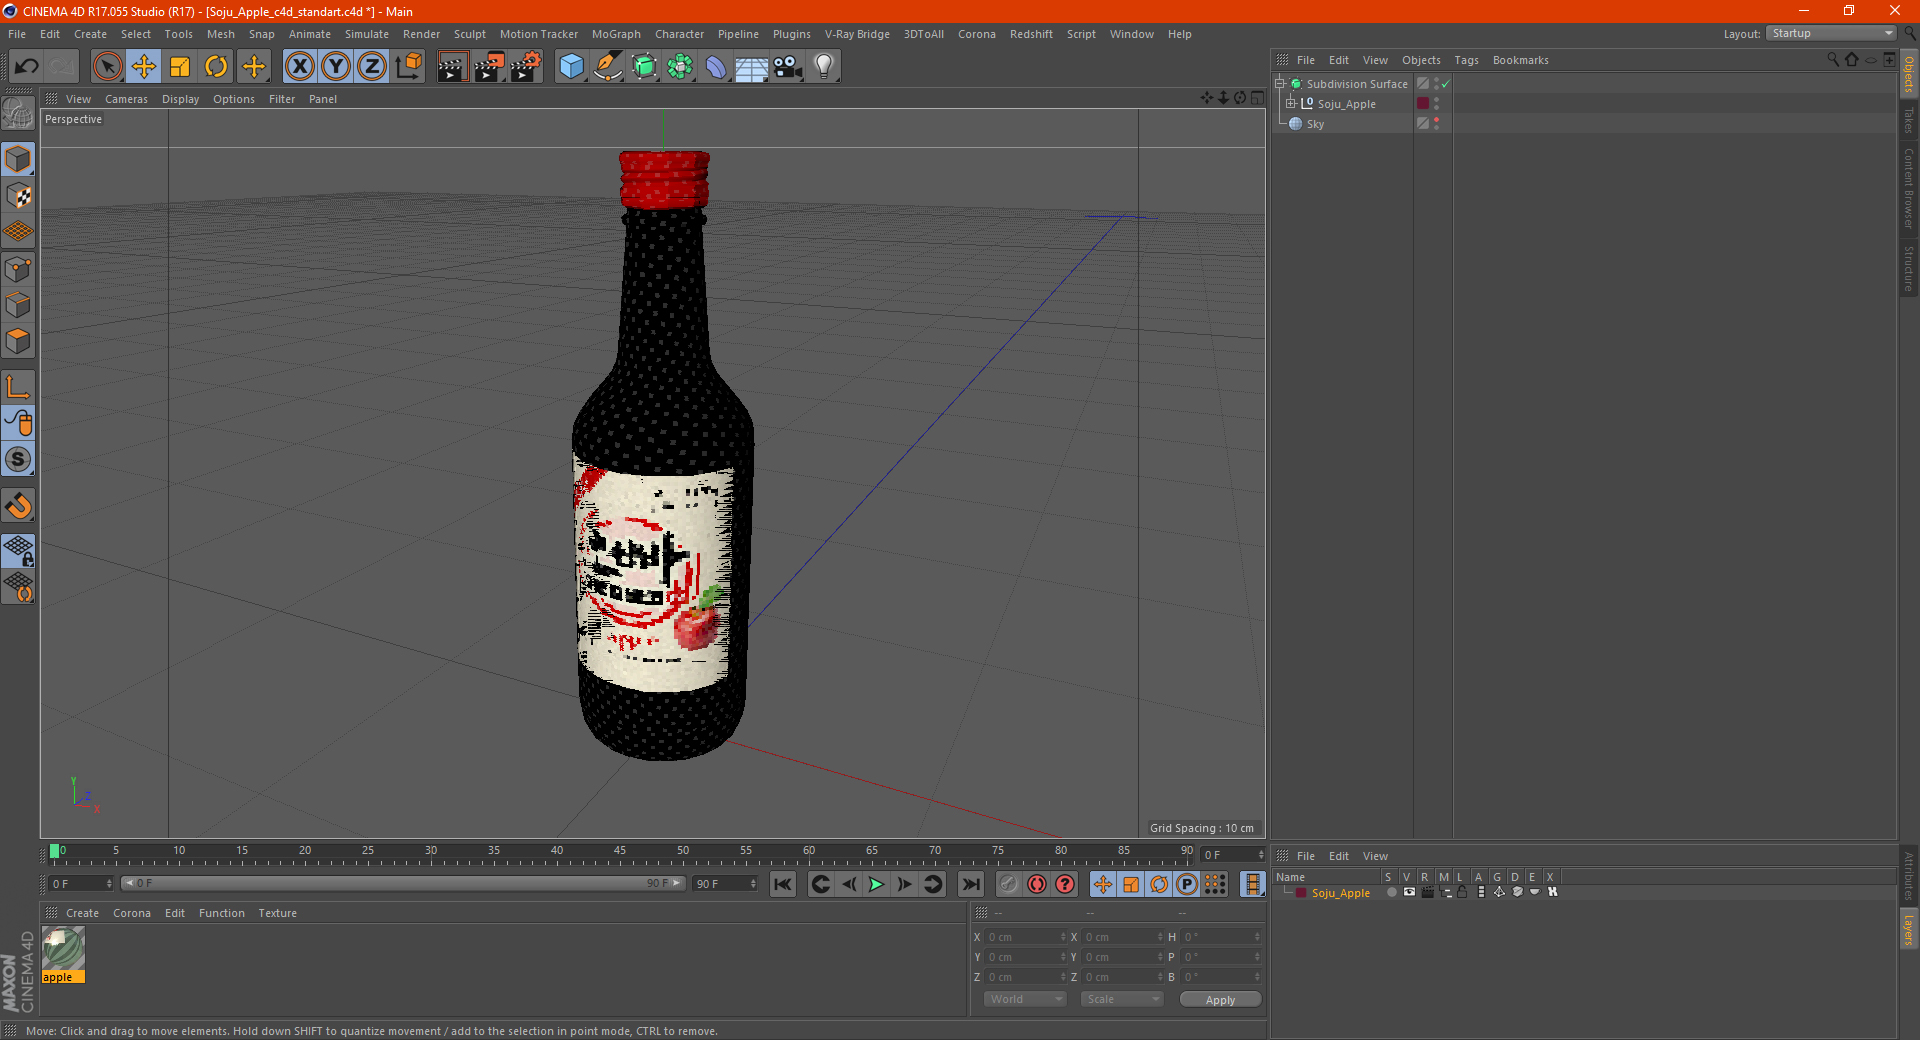This screenshot has height=1040, width=1920.
Task: Open the World coordinate dropdown
Action: 1025,999
